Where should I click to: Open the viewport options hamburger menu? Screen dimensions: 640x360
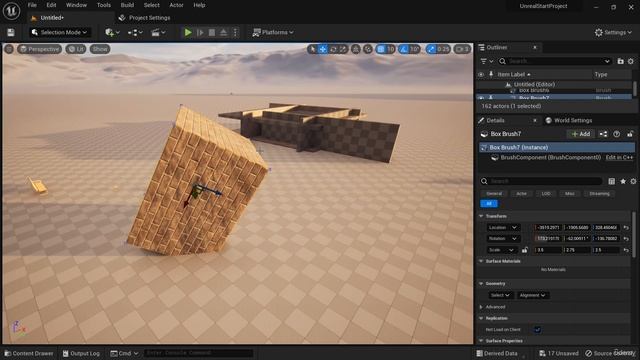point(9,49)
